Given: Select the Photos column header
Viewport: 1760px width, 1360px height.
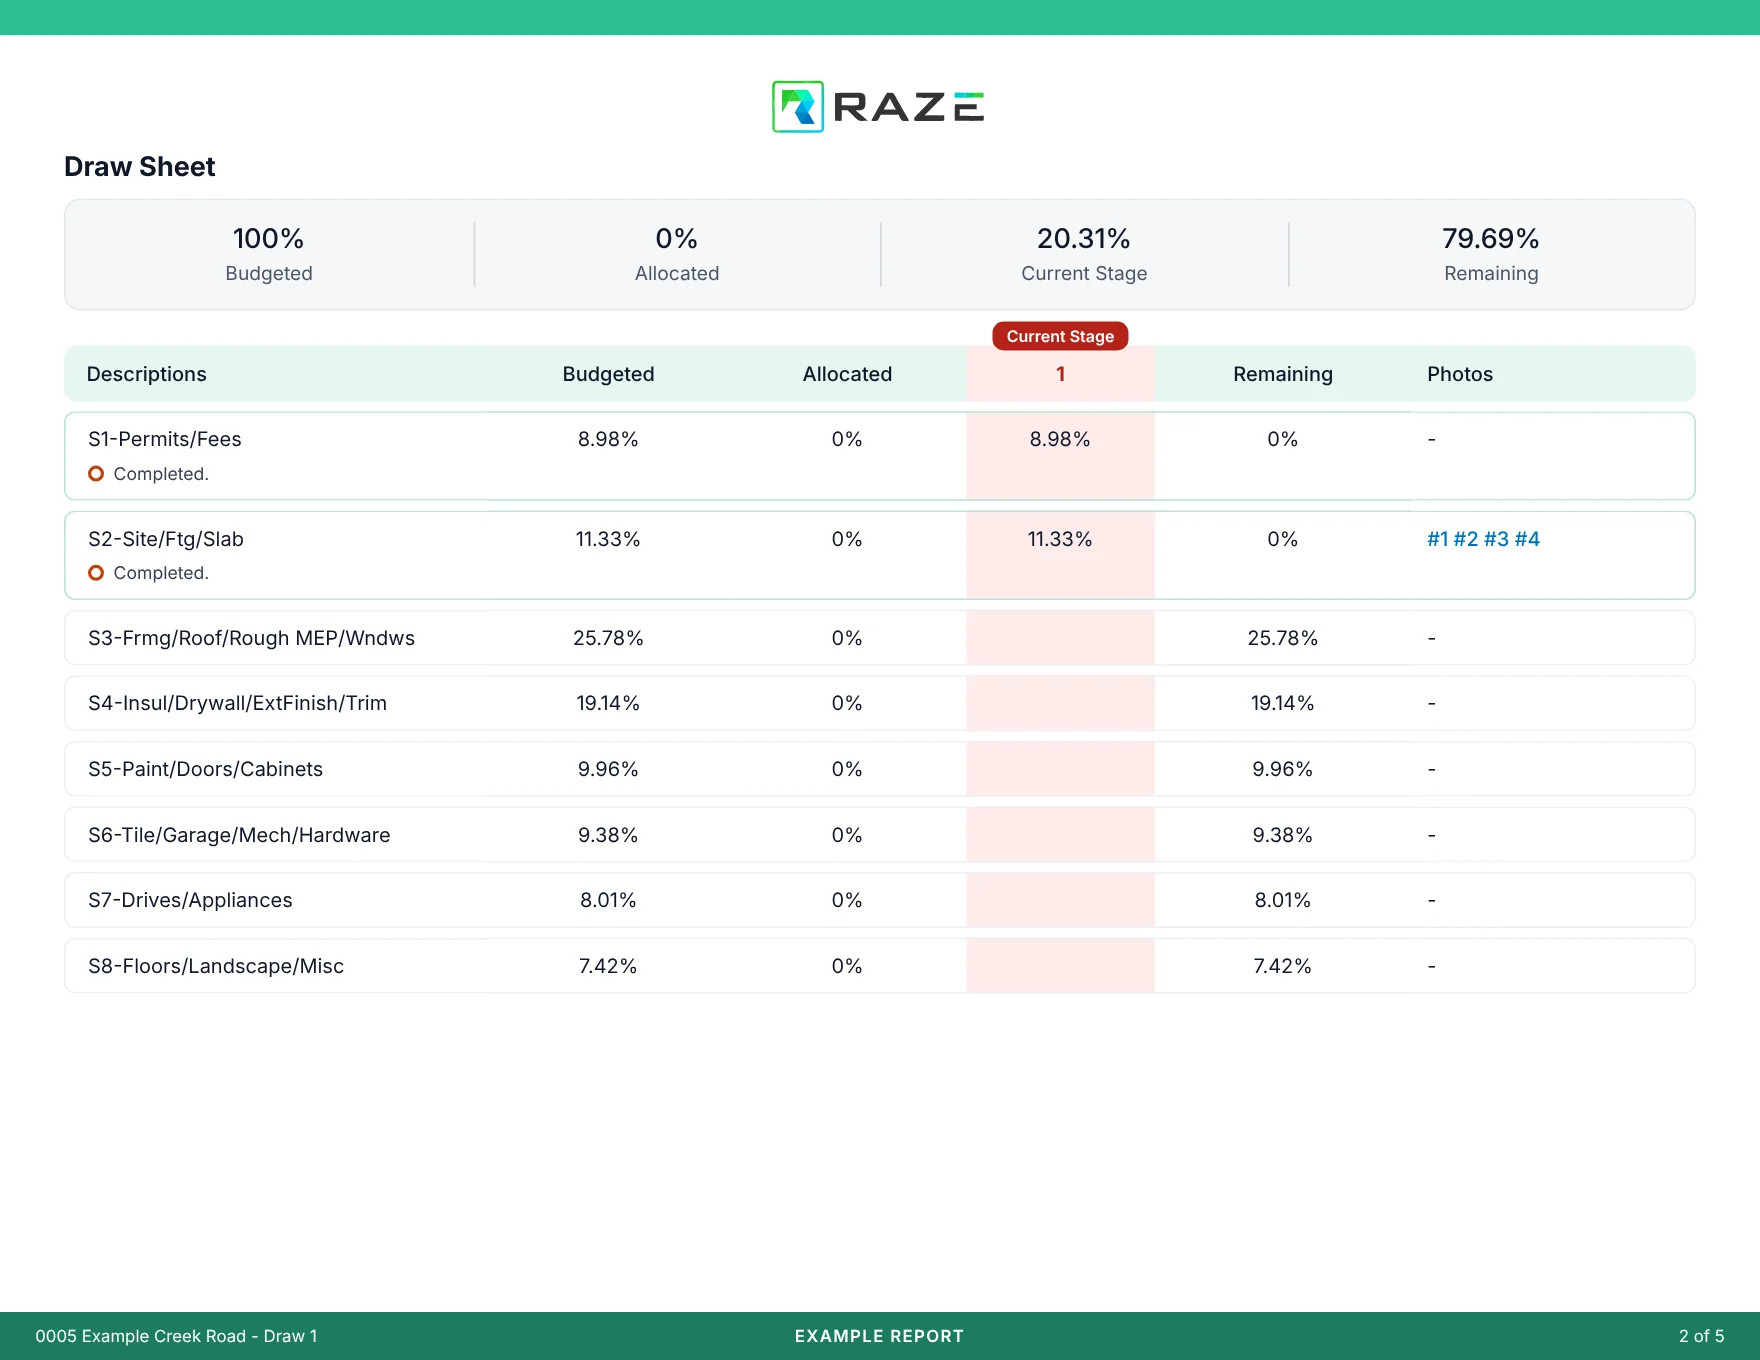Looking at the screenshot, I should [x=1460, y=374].
